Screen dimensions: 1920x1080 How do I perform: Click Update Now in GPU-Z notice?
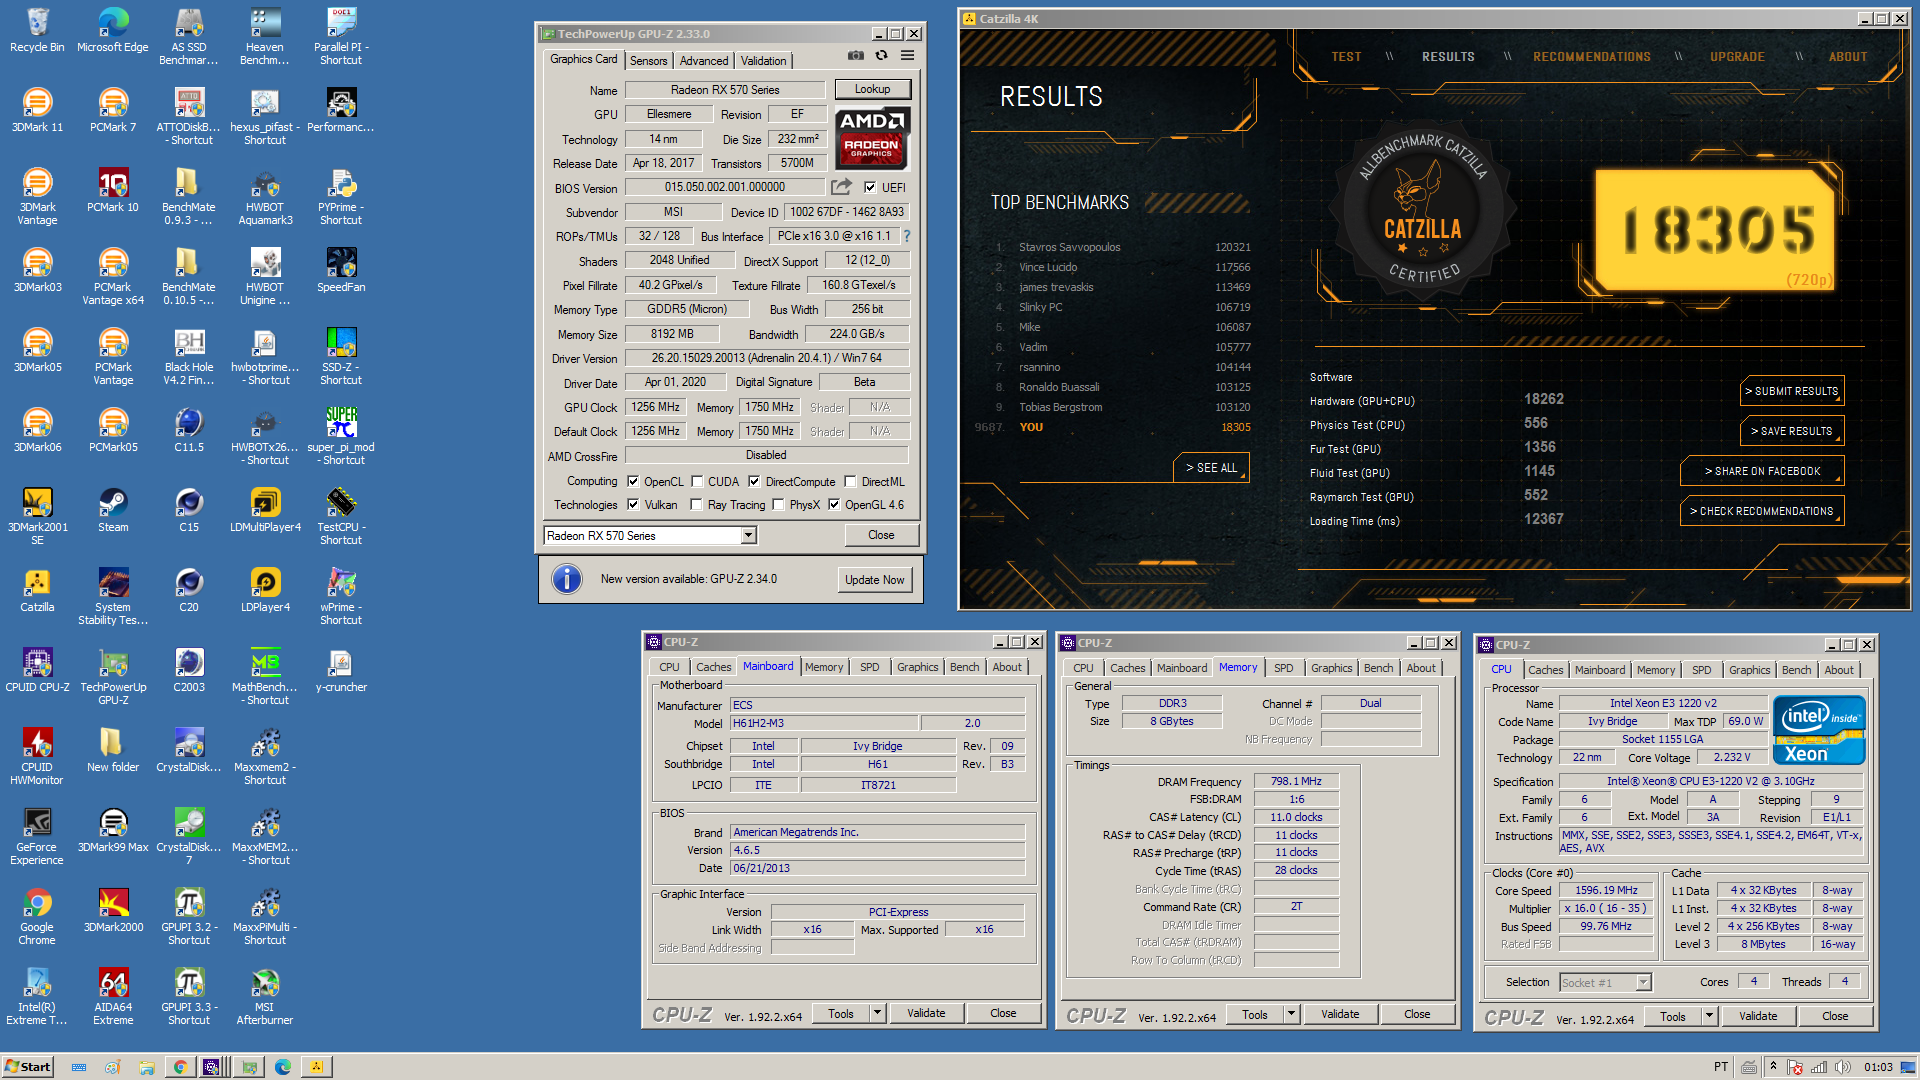(875, 580)
